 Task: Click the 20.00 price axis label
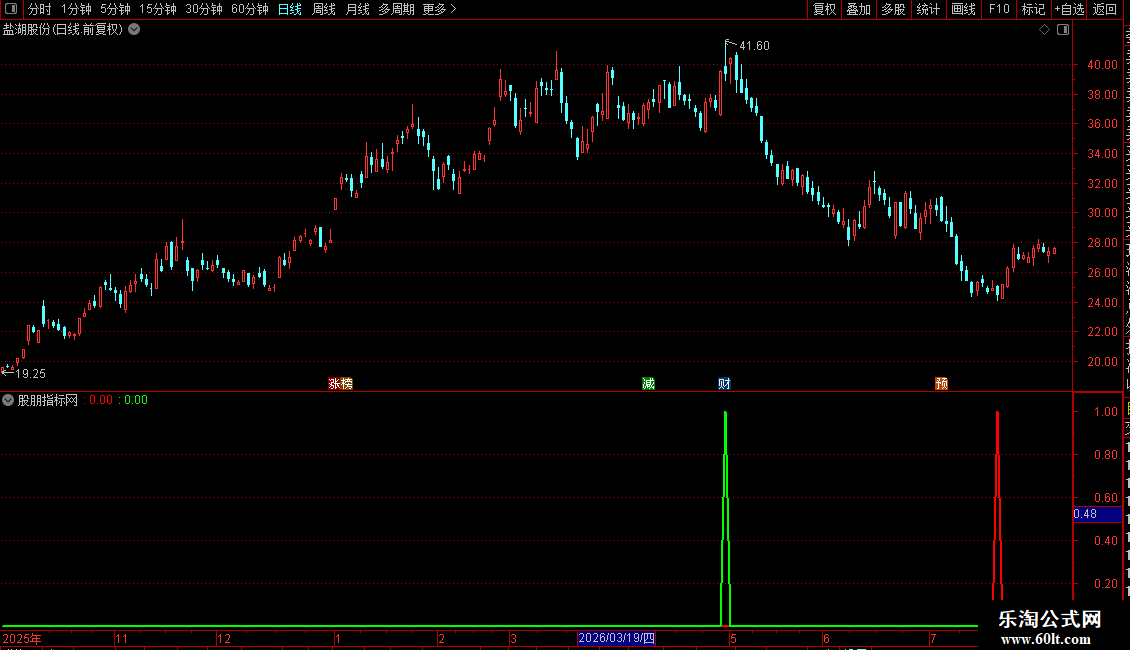(1103, 362)
